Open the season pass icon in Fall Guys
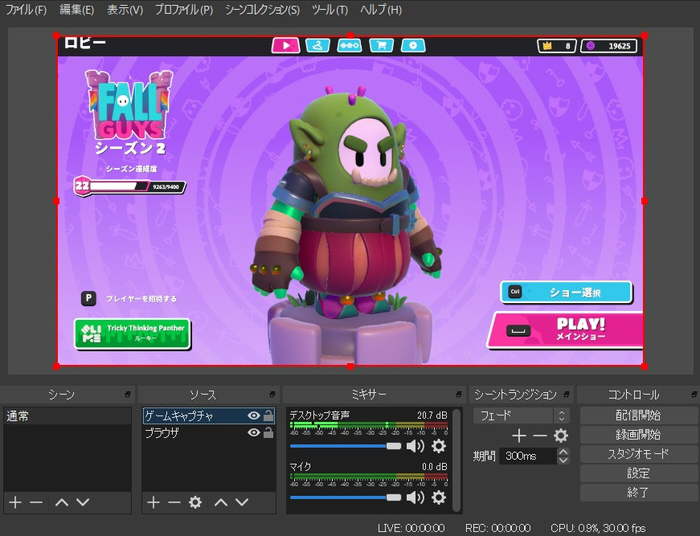 coord(350,46)
